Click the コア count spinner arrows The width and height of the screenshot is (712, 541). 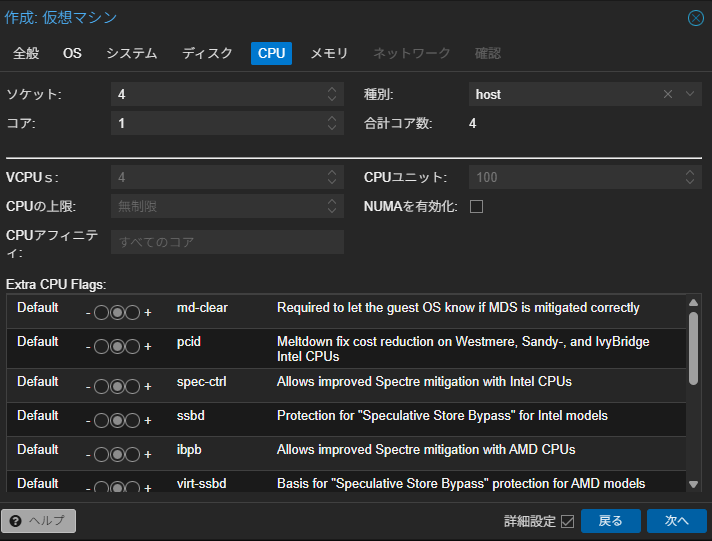332,124
